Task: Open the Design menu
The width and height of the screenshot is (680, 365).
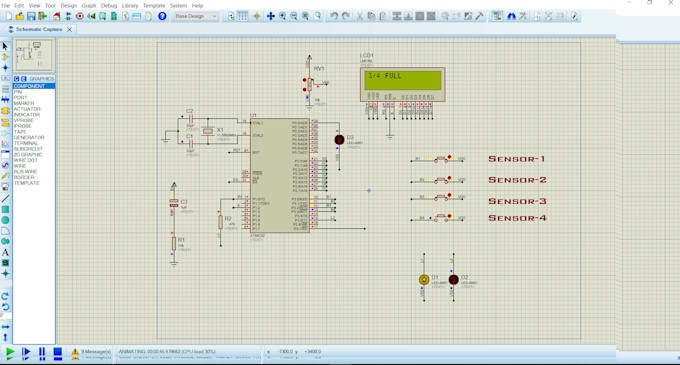Action: [x=69, y=6]
